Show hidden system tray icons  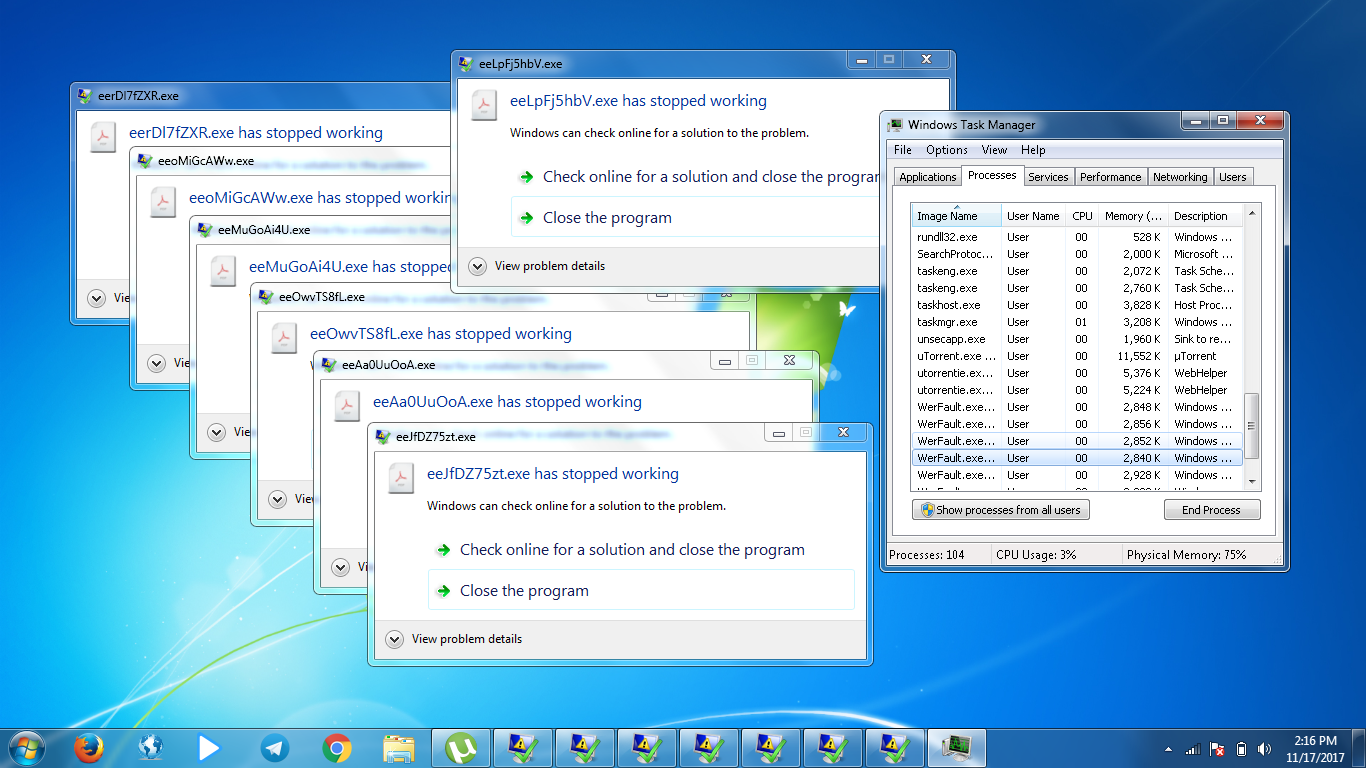tap(1168, 749)
